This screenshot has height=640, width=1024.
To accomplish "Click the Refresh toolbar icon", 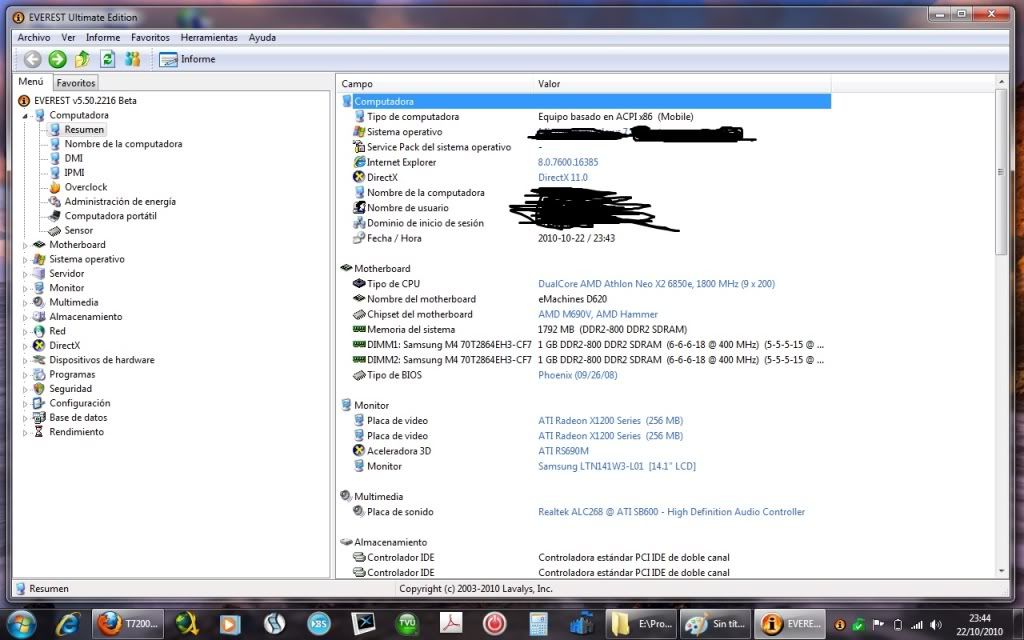I will pyautogui.click(x=108, y=59).
